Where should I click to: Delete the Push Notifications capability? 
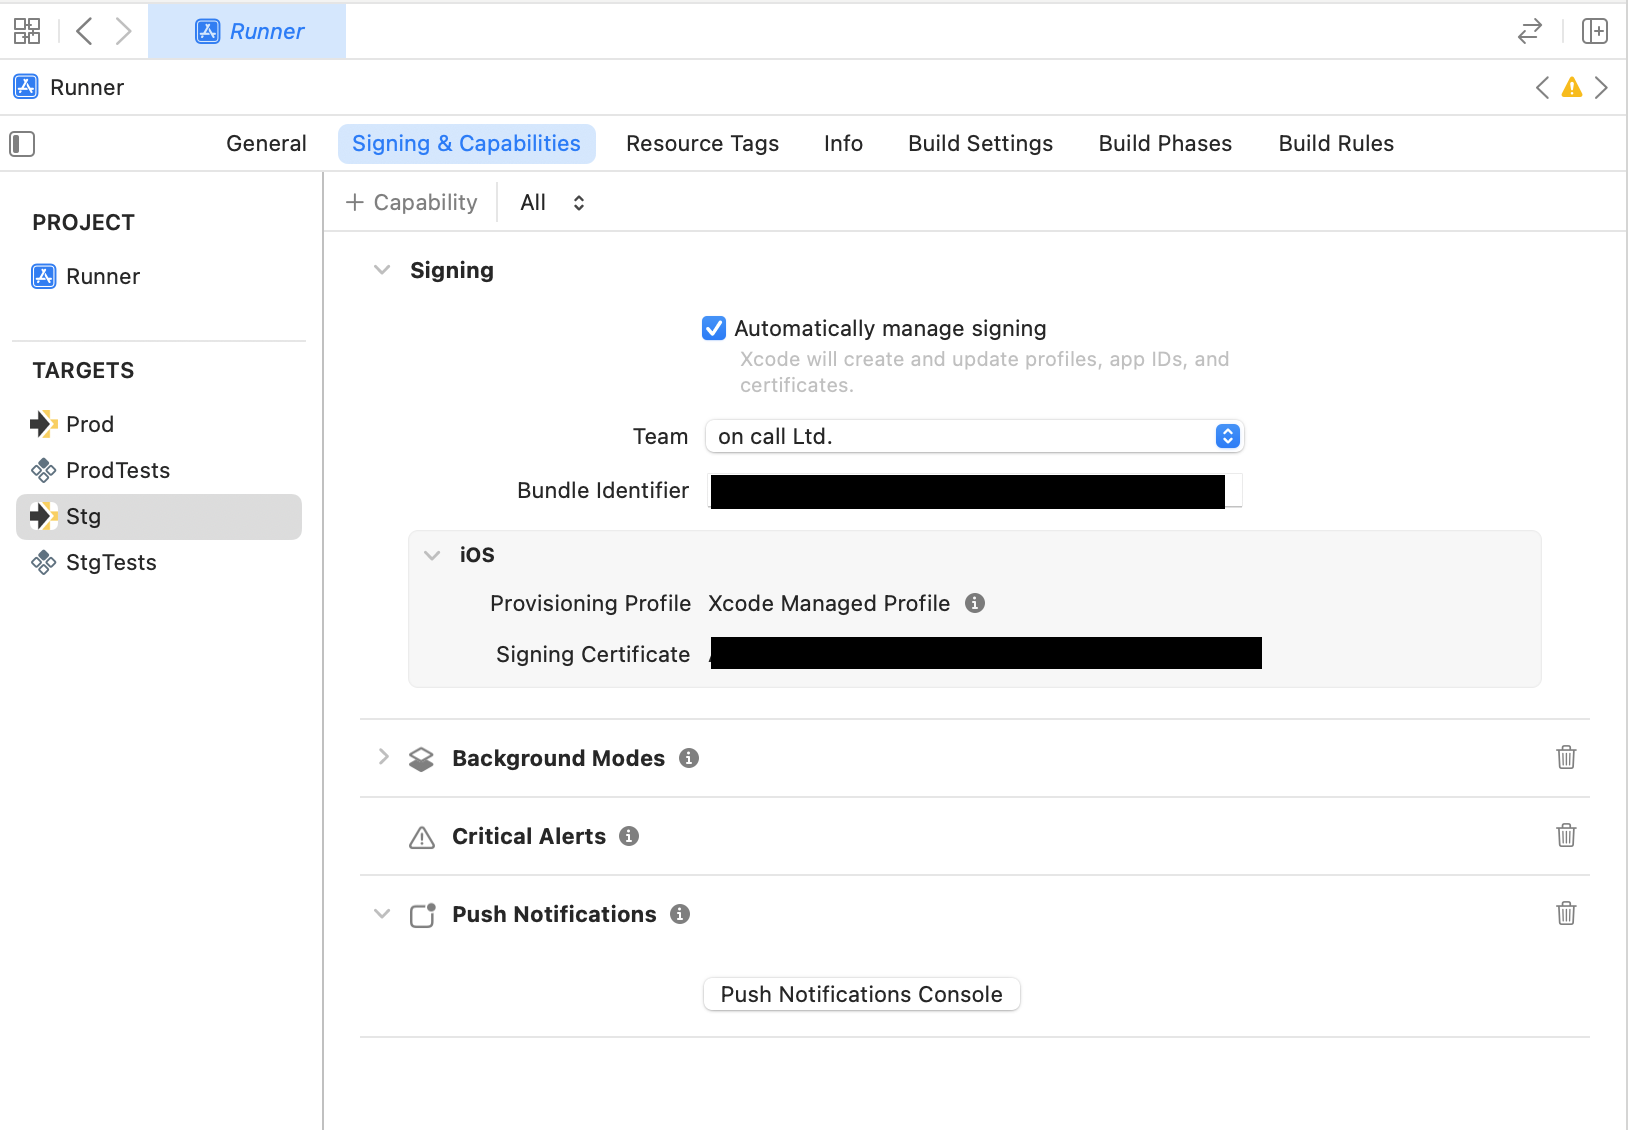(1566, 913)
